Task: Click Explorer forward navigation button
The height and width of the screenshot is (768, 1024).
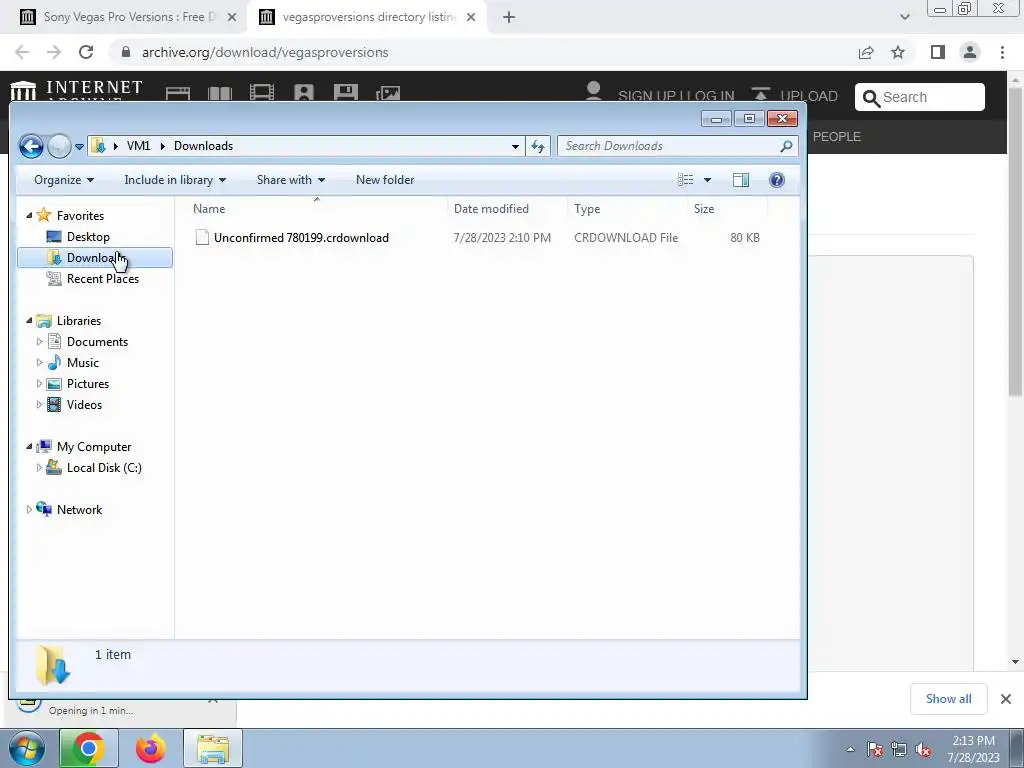Action: (x=59, y=146)
